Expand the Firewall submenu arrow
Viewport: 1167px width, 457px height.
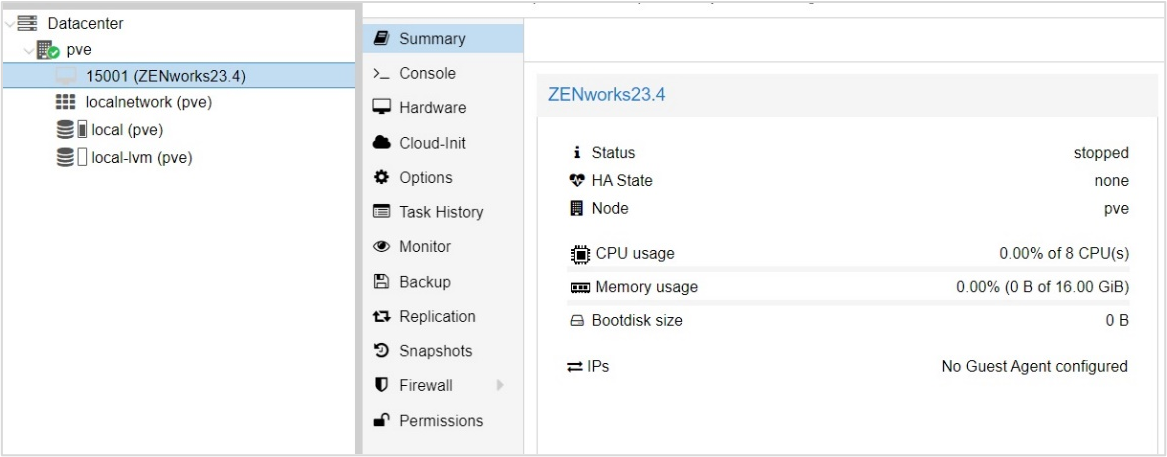[500, 386]
